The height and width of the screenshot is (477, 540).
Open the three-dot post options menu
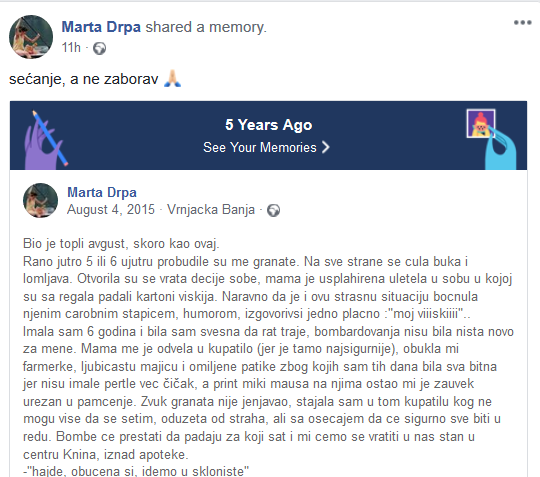[x=522, y=23]
